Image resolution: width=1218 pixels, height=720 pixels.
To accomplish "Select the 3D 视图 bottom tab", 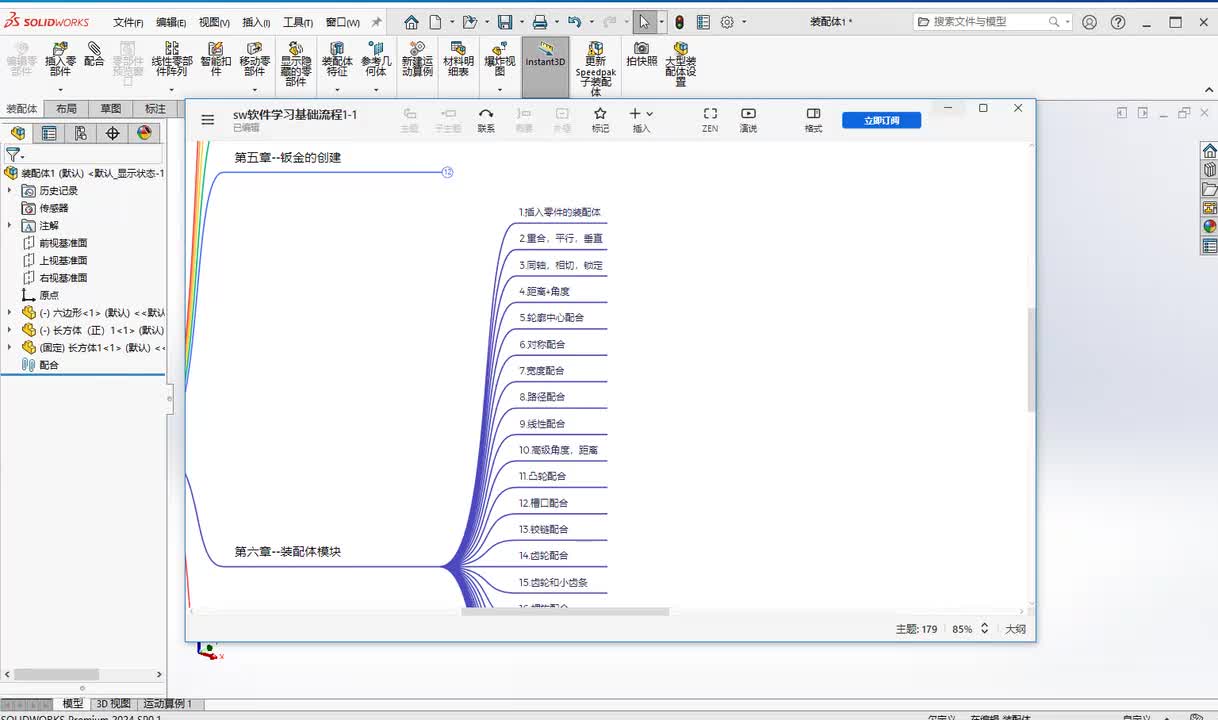I will click(113, 704).
